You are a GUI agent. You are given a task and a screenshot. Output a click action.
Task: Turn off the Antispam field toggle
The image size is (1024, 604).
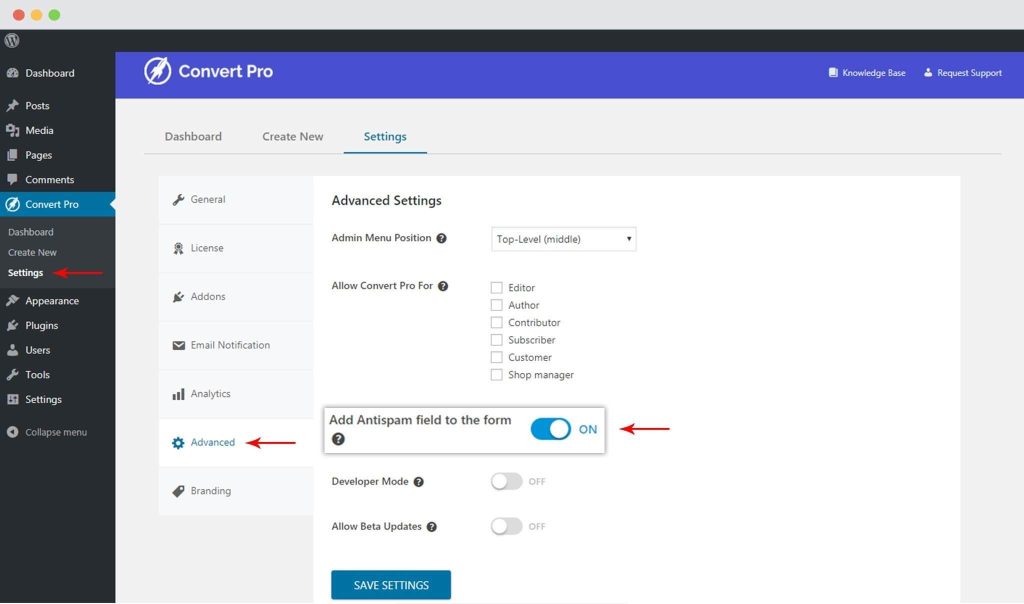coord(551,429)
